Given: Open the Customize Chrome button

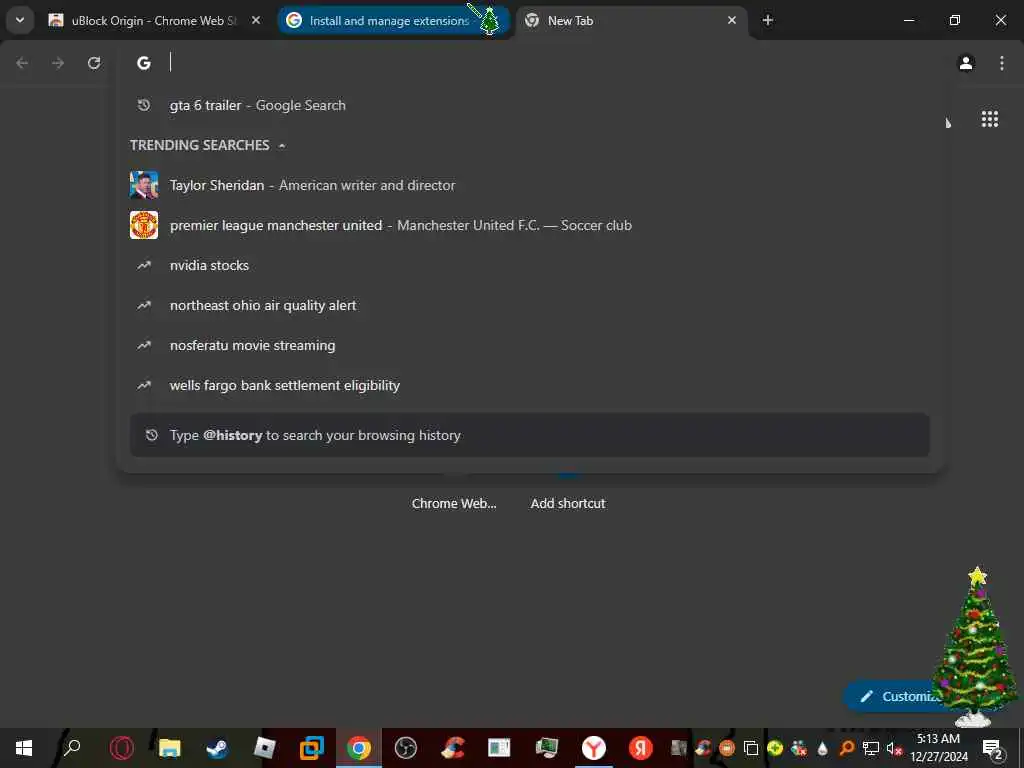Looking at the screenshot, I should coord(899,696).
